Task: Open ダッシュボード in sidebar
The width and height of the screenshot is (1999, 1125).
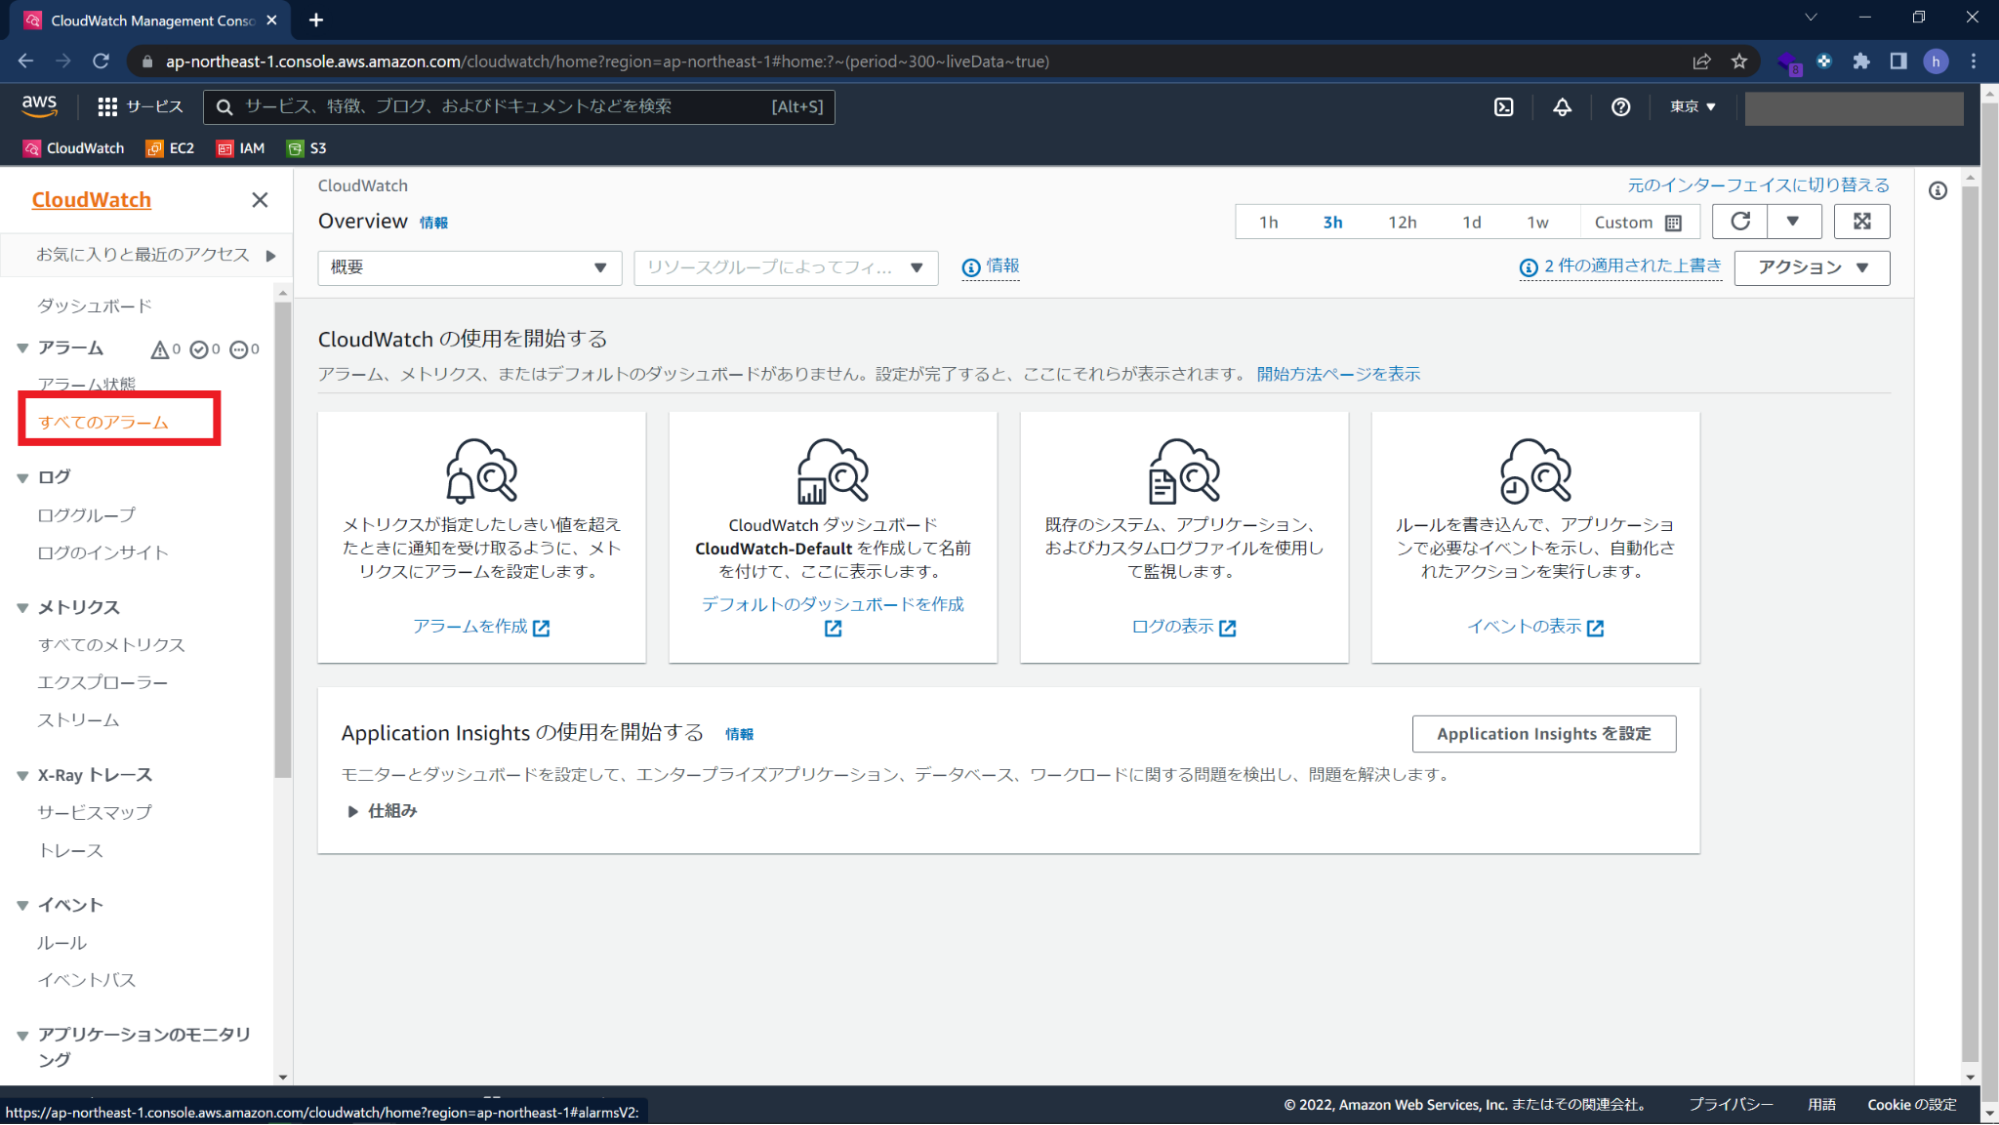Action: coord(95,306)
